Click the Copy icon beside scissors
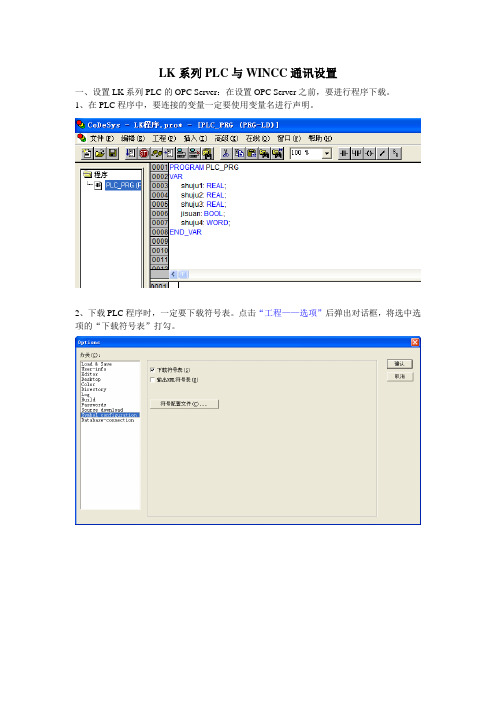 [x=239, y=154]
